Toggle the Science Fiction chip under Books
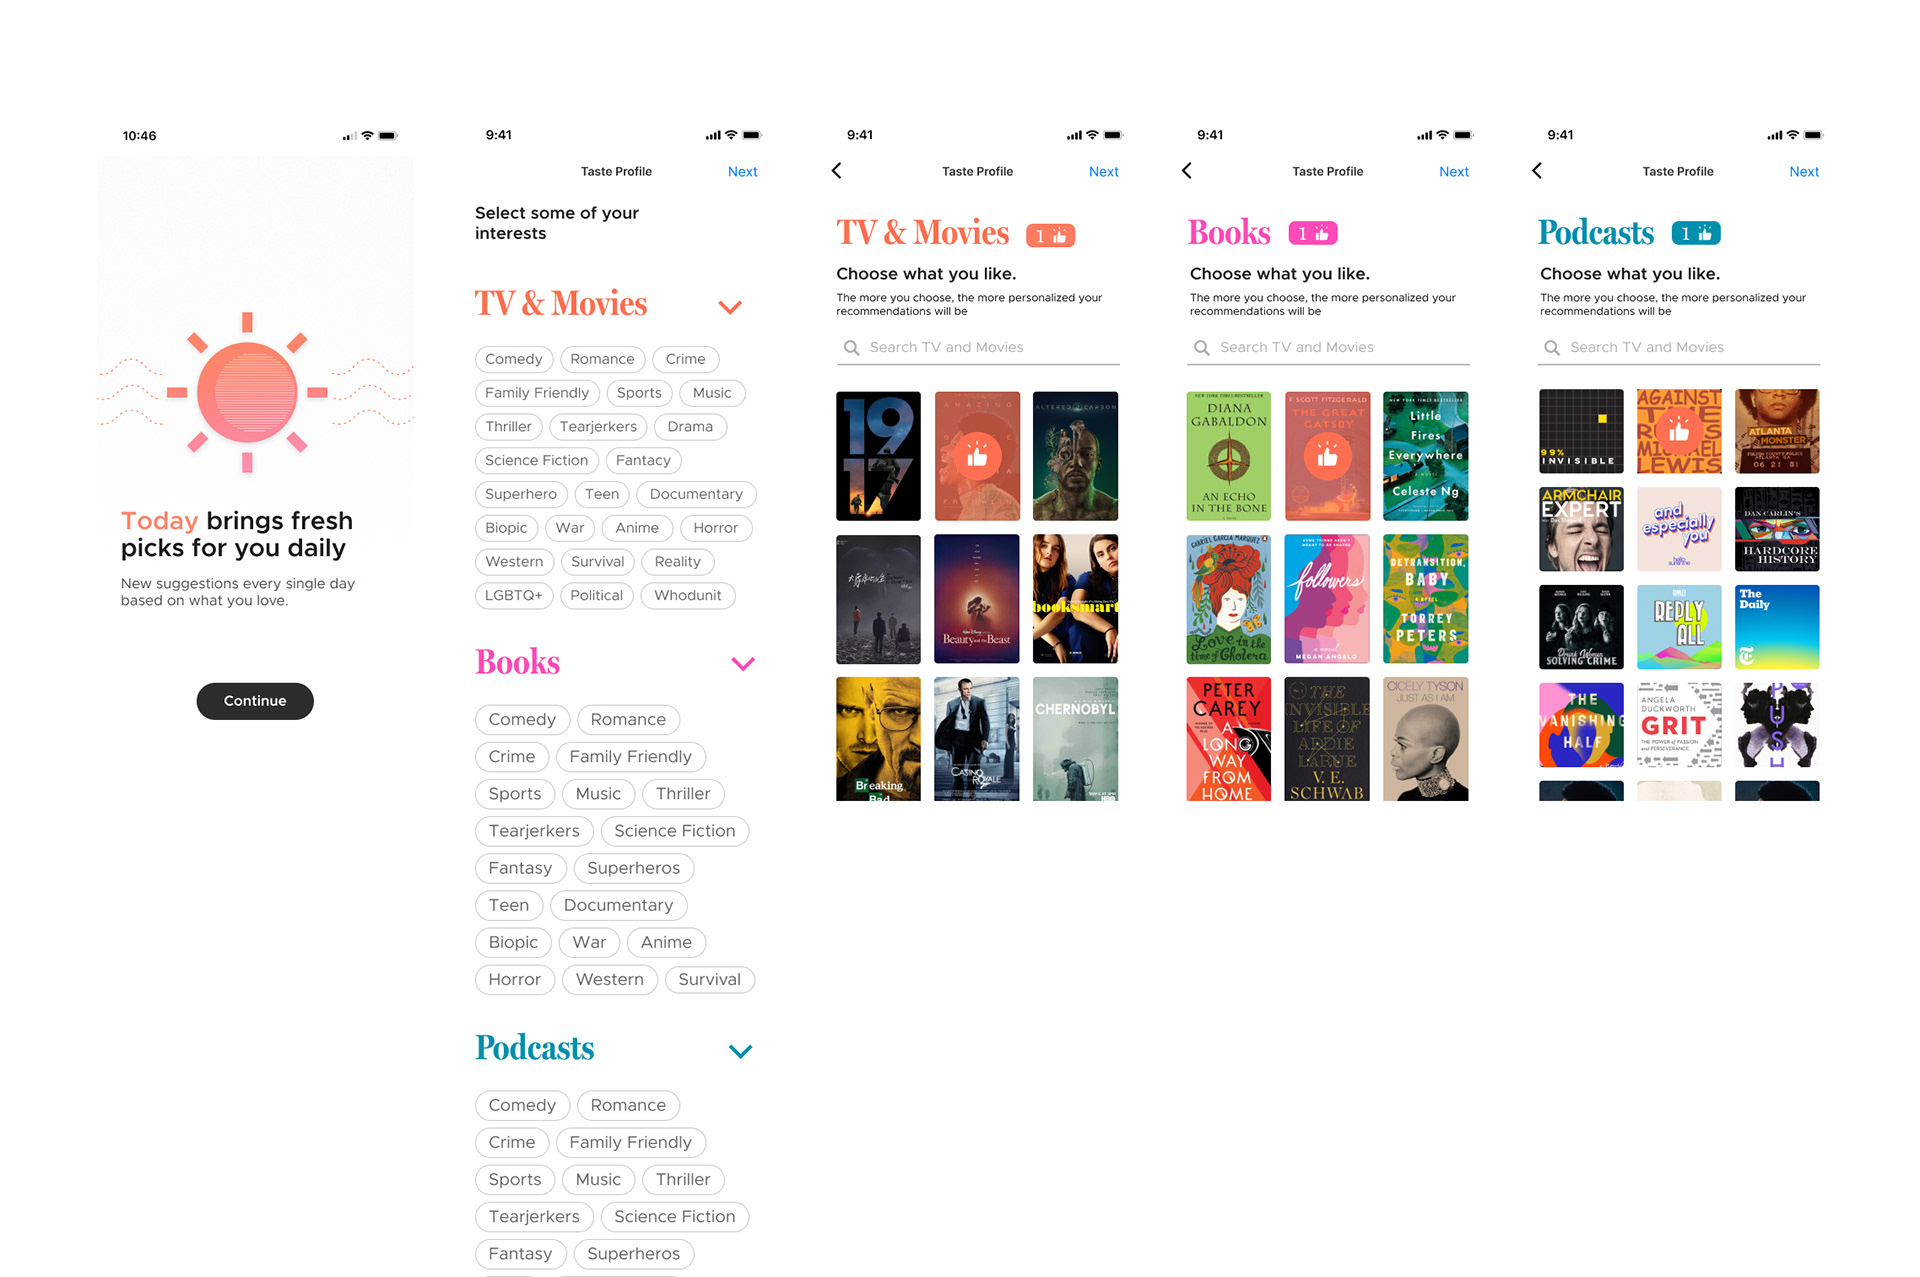This screenshot has height=1277, width=1920. [x=675, y=831]
